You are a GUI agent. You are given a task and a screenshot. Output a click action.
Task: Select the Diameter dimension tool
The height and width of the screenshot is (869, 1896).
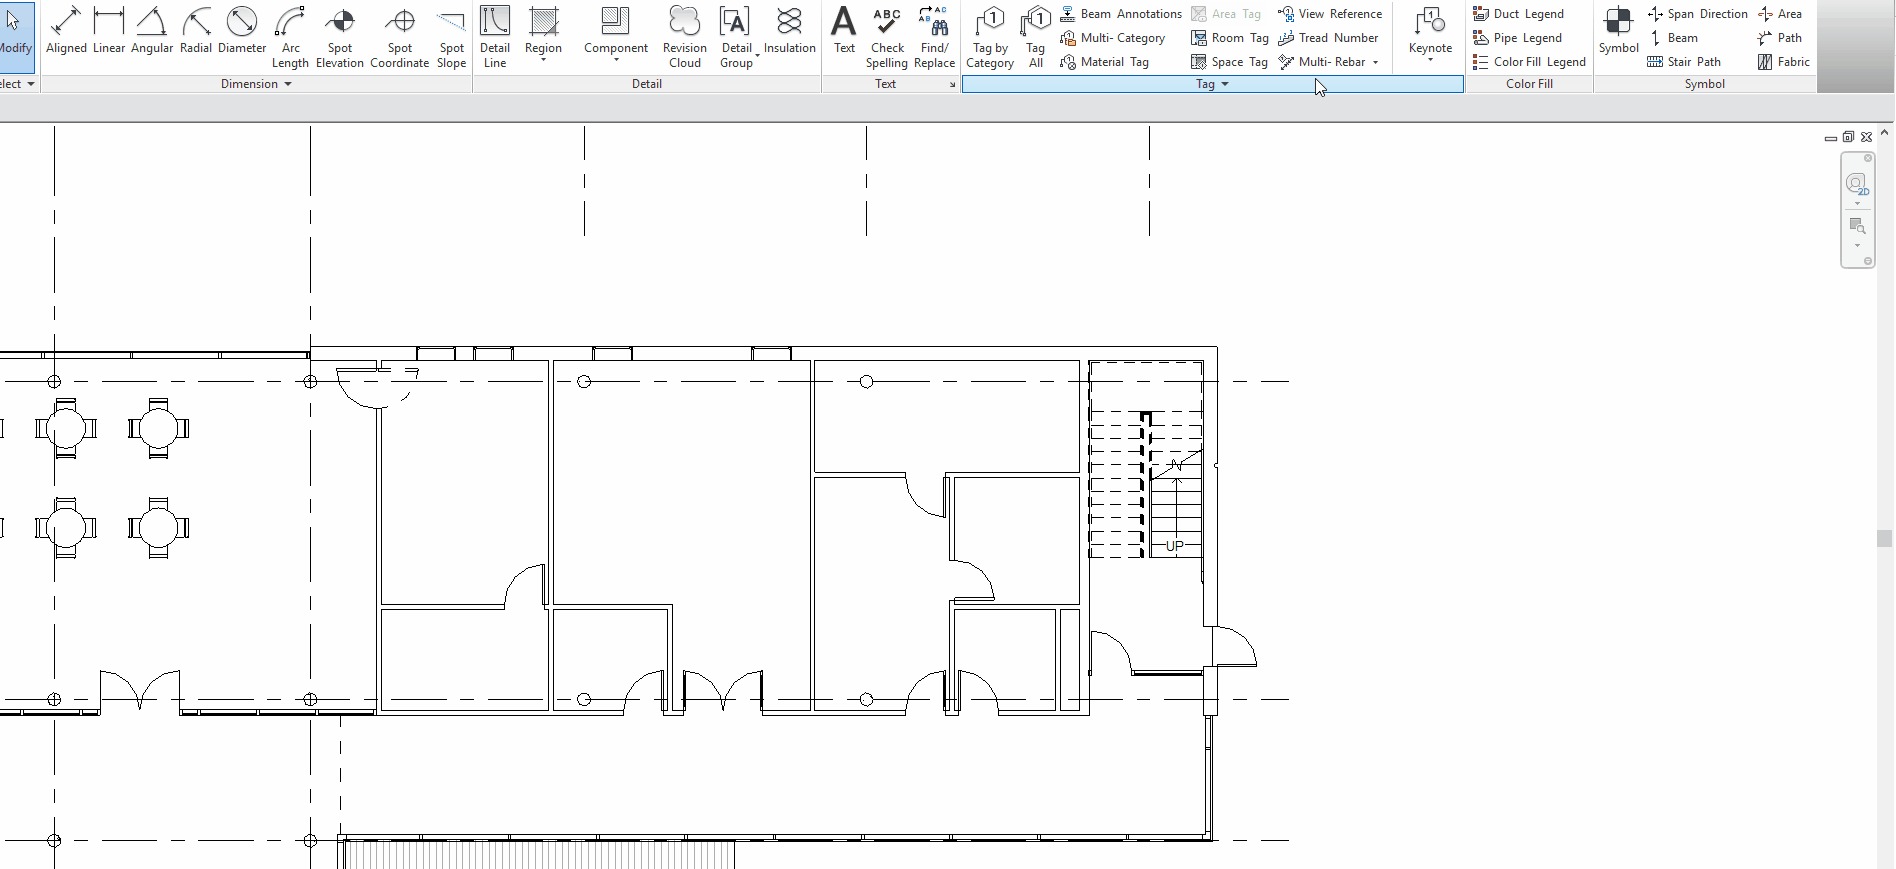(242, 30)
